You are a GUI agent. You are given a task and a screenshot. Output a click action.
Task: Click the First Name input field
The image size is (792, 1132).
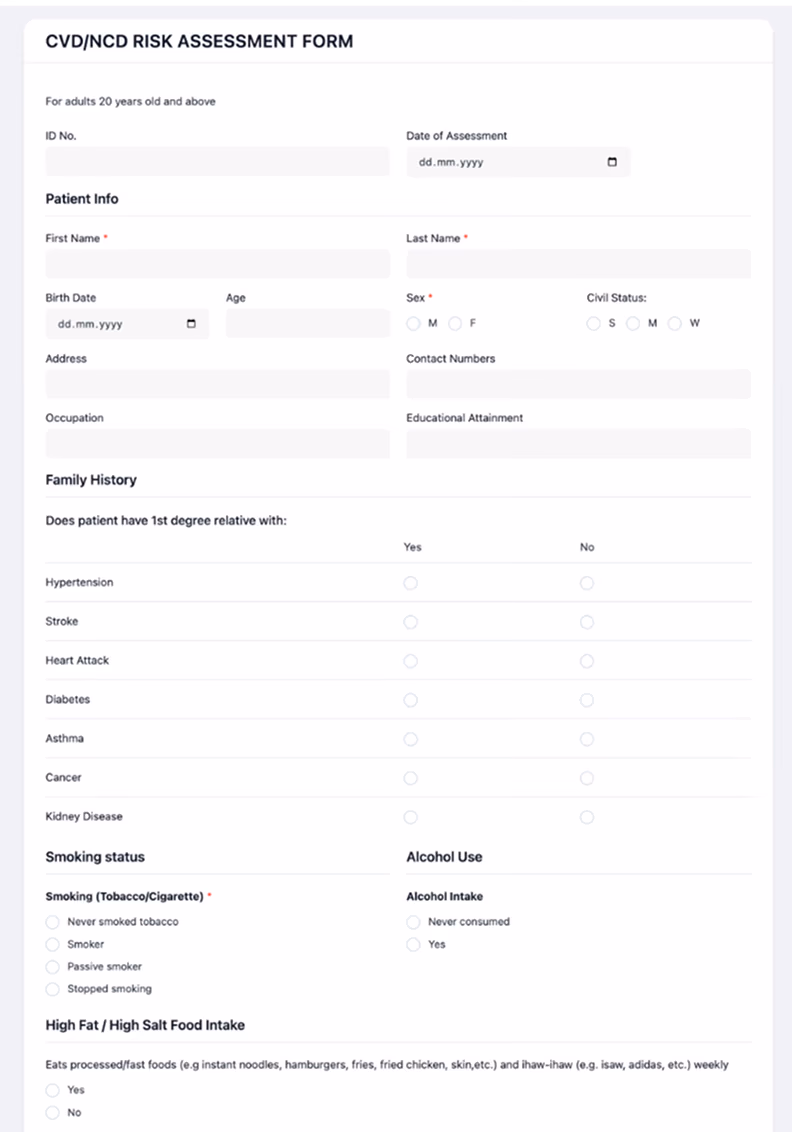pos(217,264)
